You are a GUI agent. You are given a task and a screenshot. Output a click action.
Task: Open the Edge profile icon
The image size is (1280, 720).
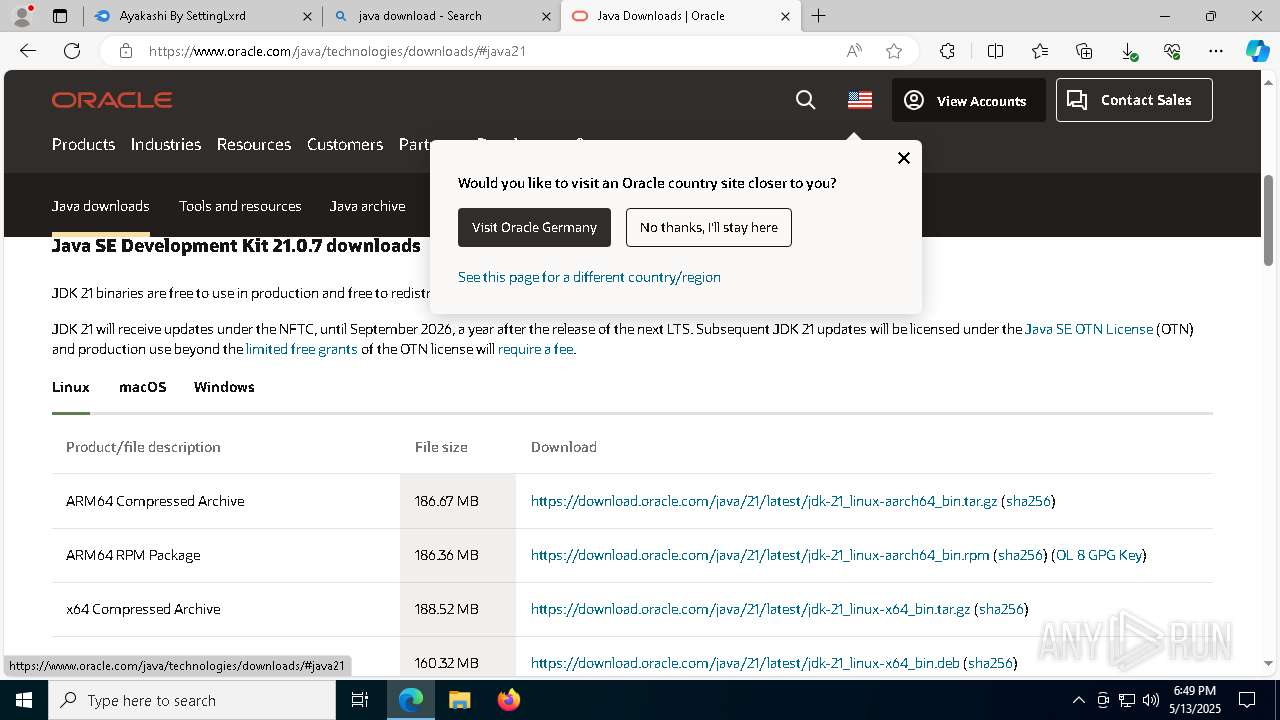[21, 15]
